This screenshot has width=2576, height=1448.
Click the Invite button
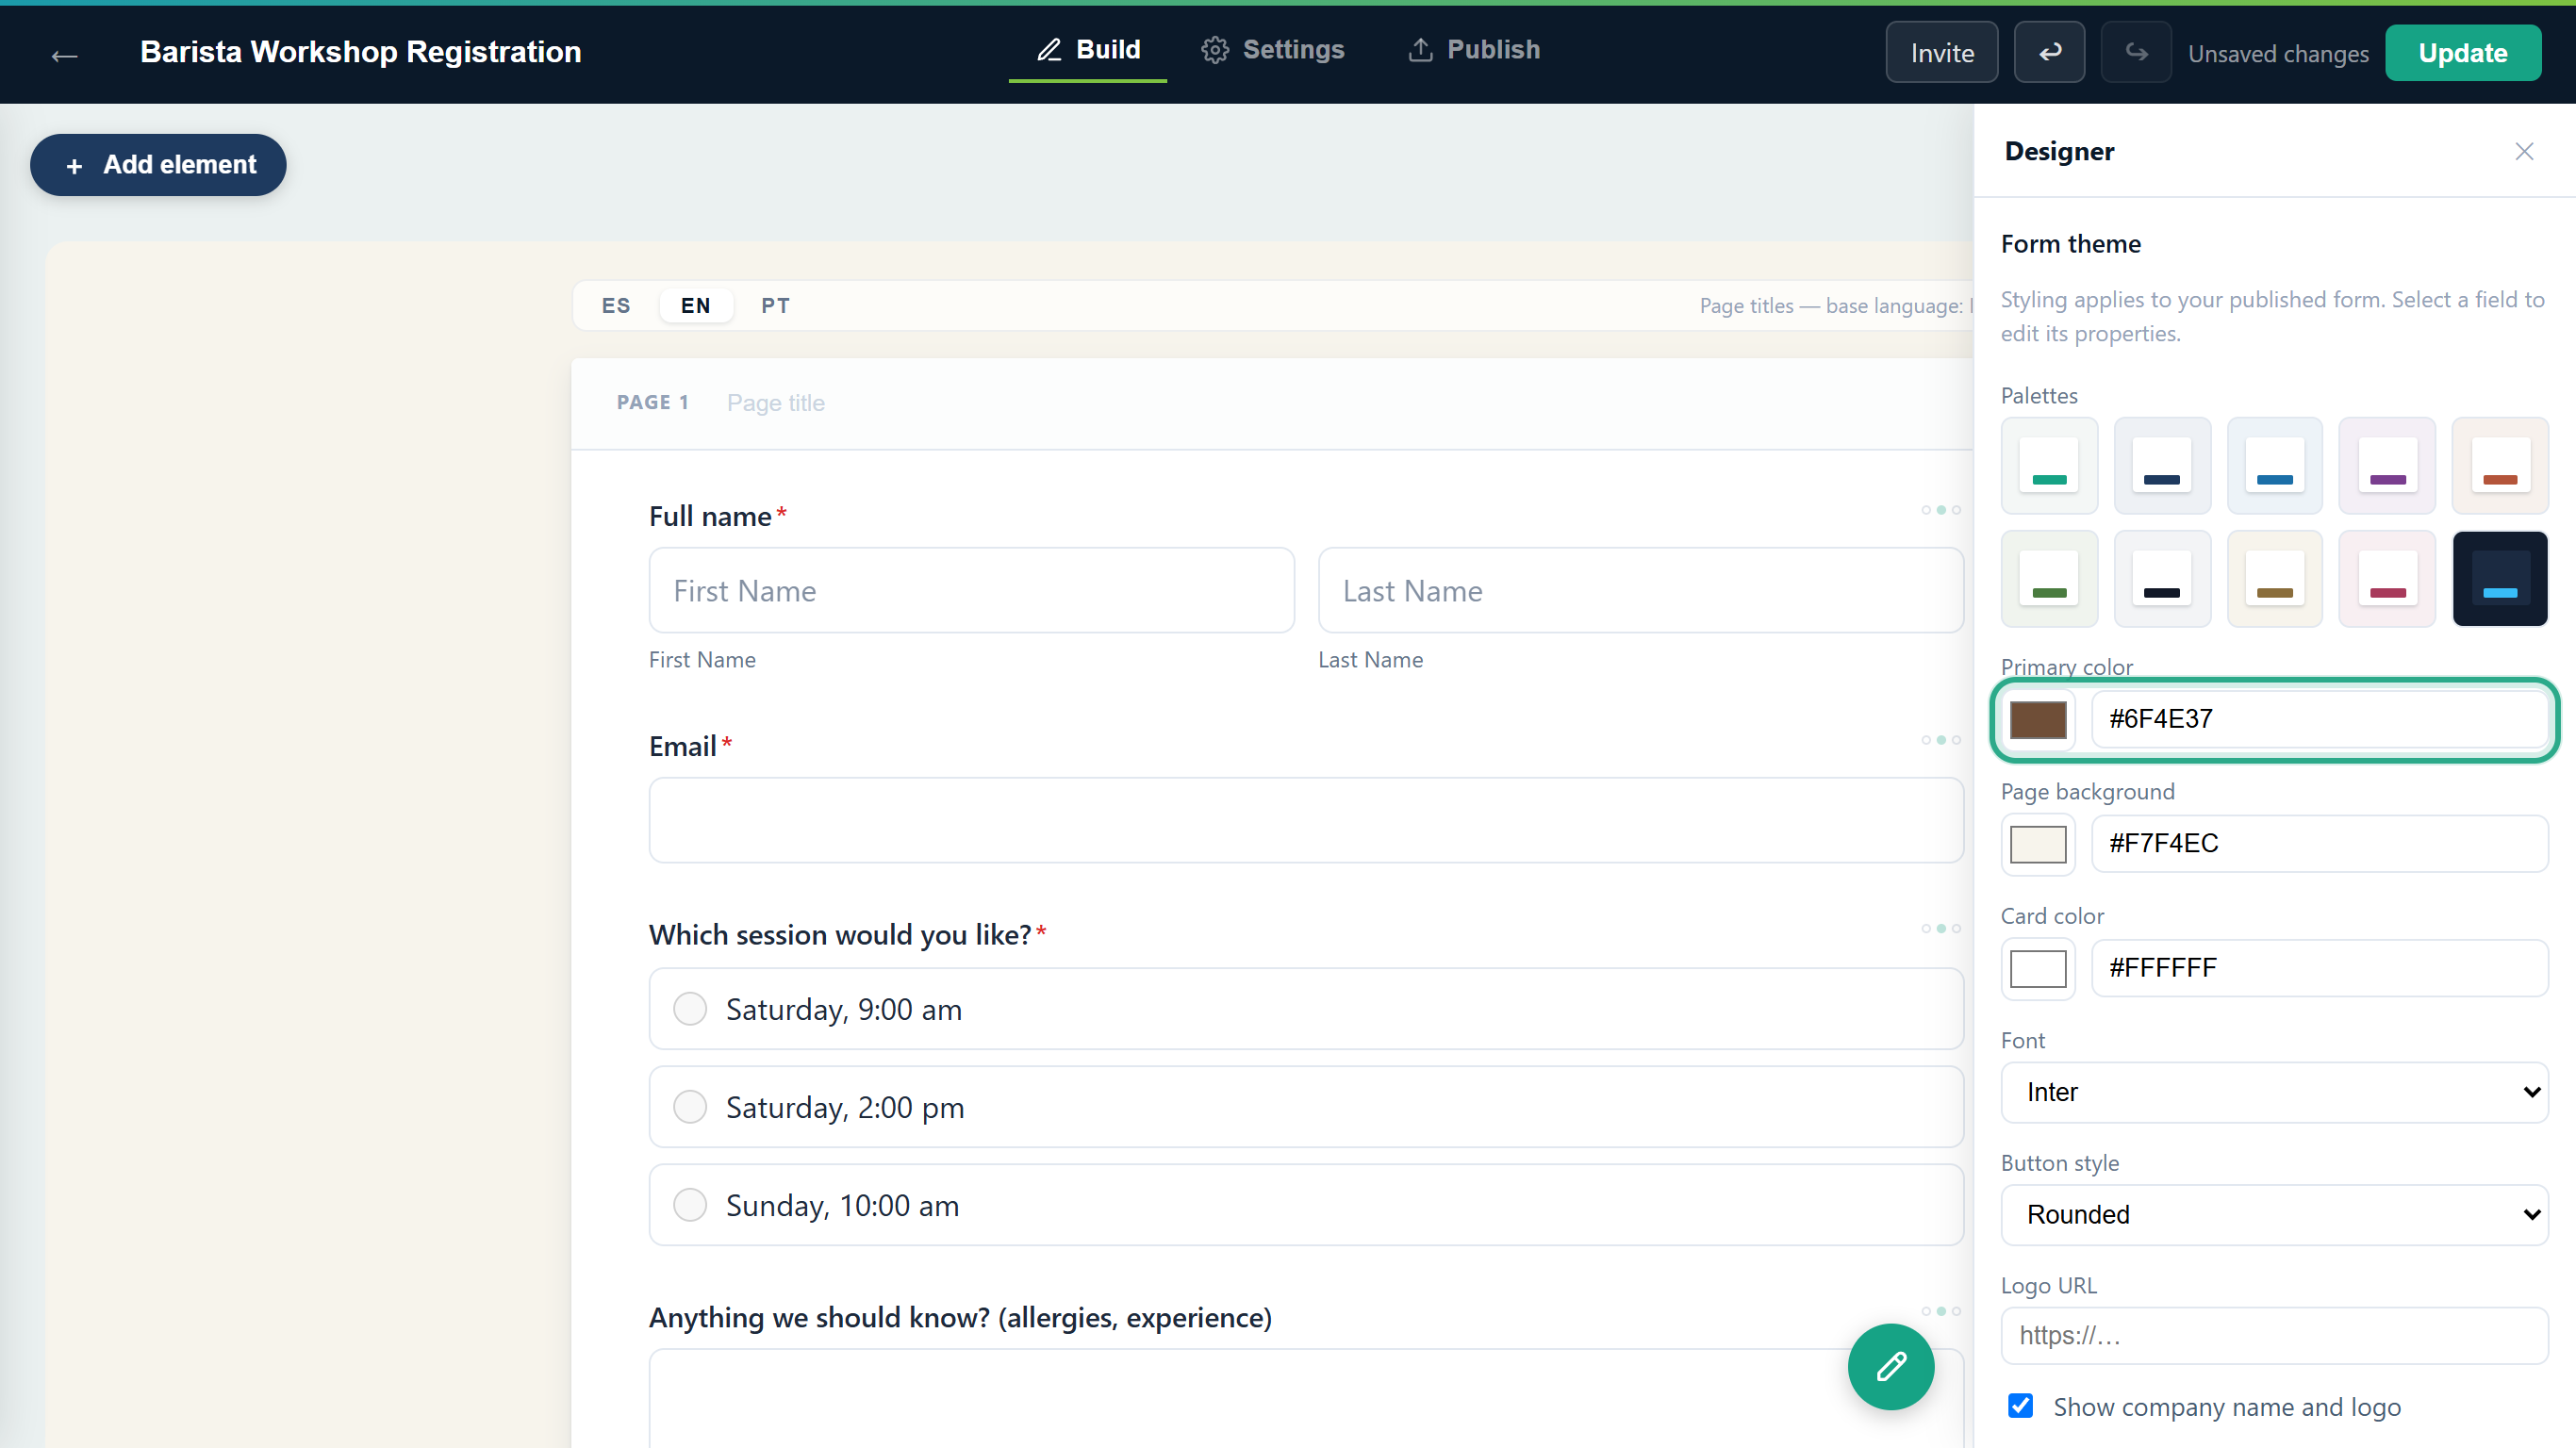coord(1942,52)
